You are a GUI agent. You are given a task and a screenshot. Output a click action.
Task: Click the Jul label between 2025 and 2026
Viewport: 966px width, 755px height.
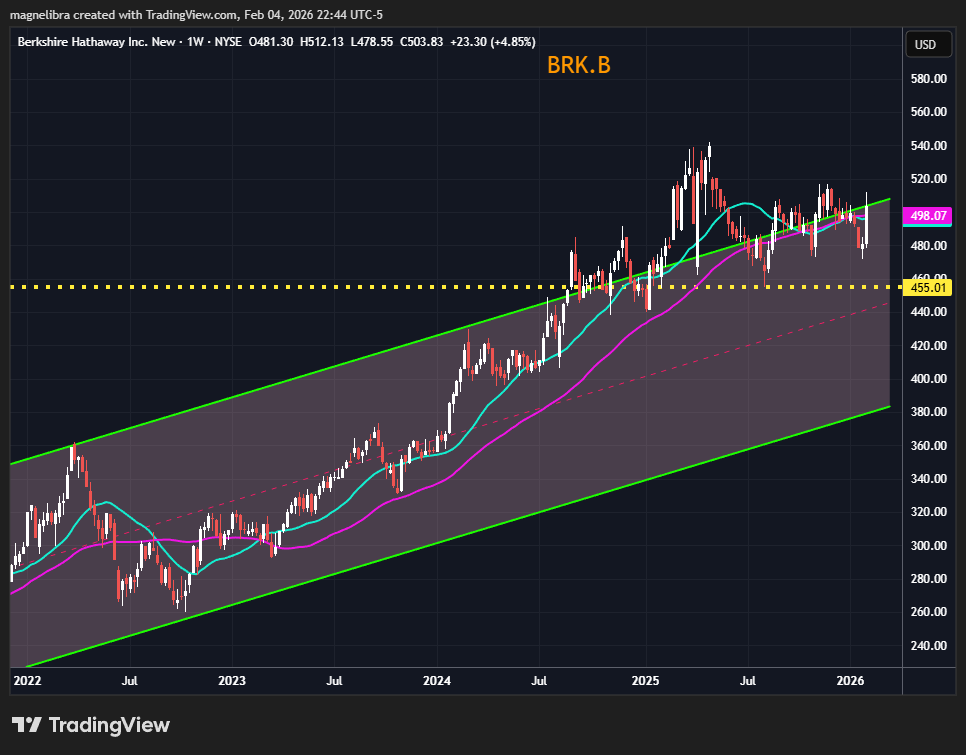coord(748,681)
